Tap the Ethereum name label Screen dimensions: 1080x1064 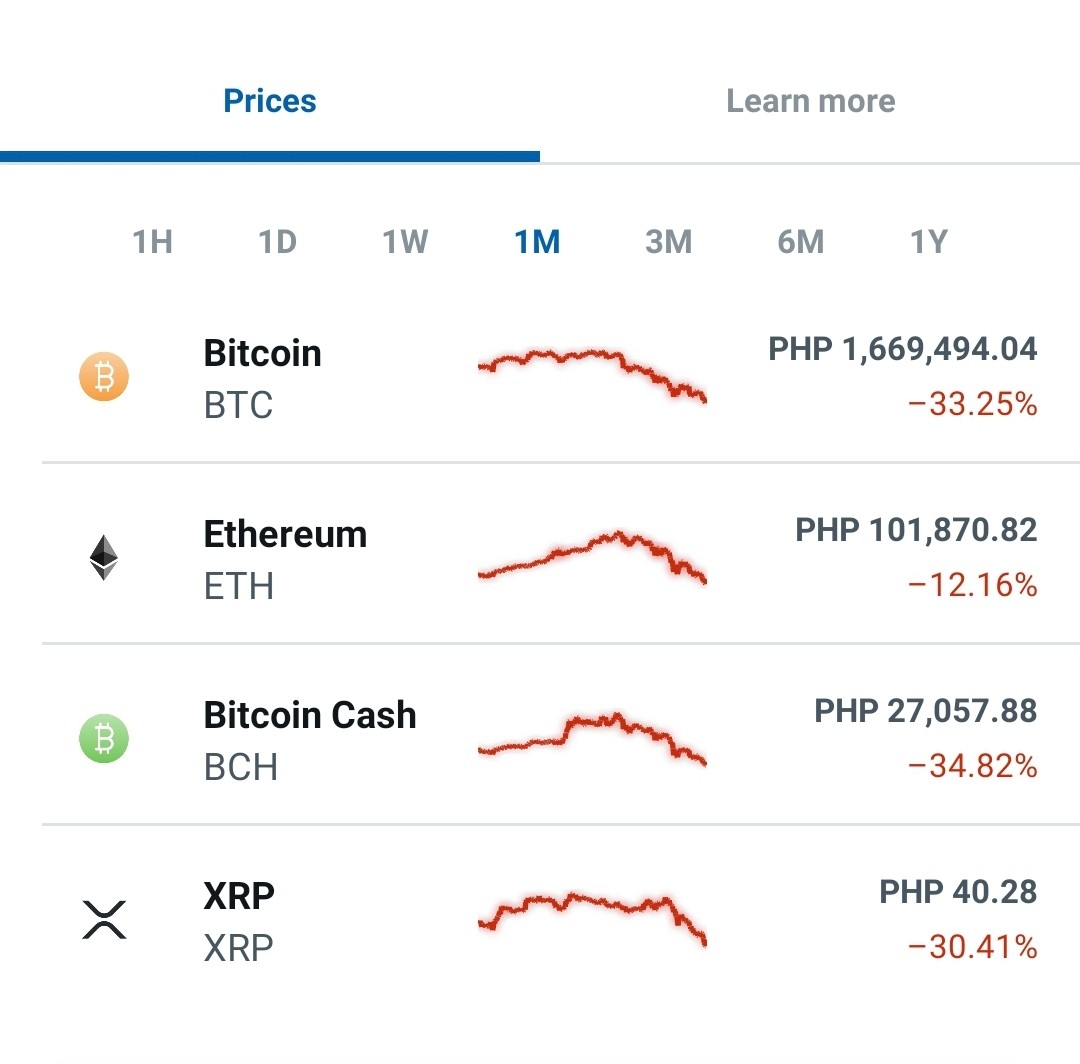[x=285, y=534]
